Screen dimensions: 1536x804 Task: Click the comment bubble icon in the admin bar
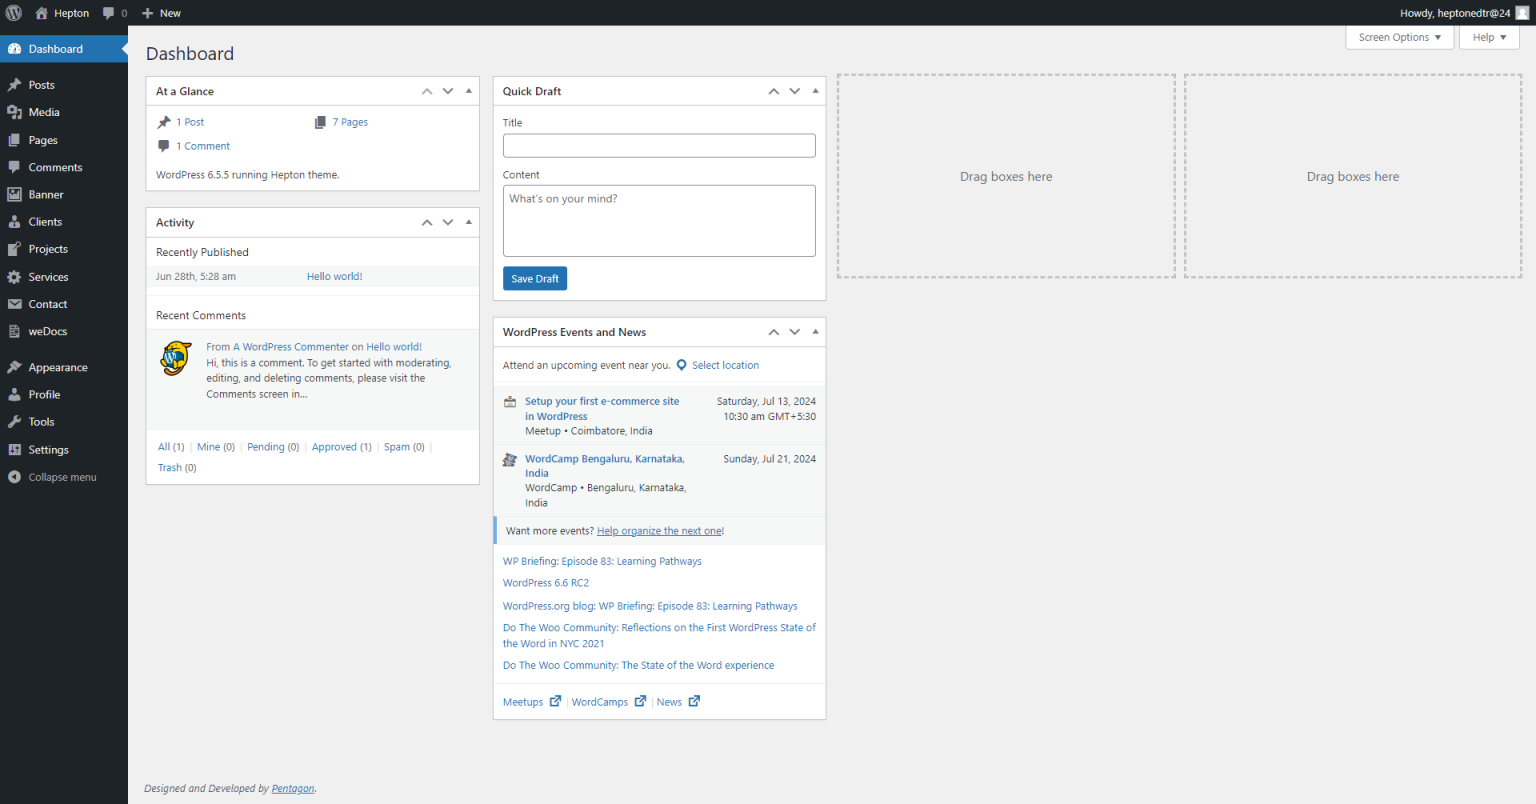[106, 12]
